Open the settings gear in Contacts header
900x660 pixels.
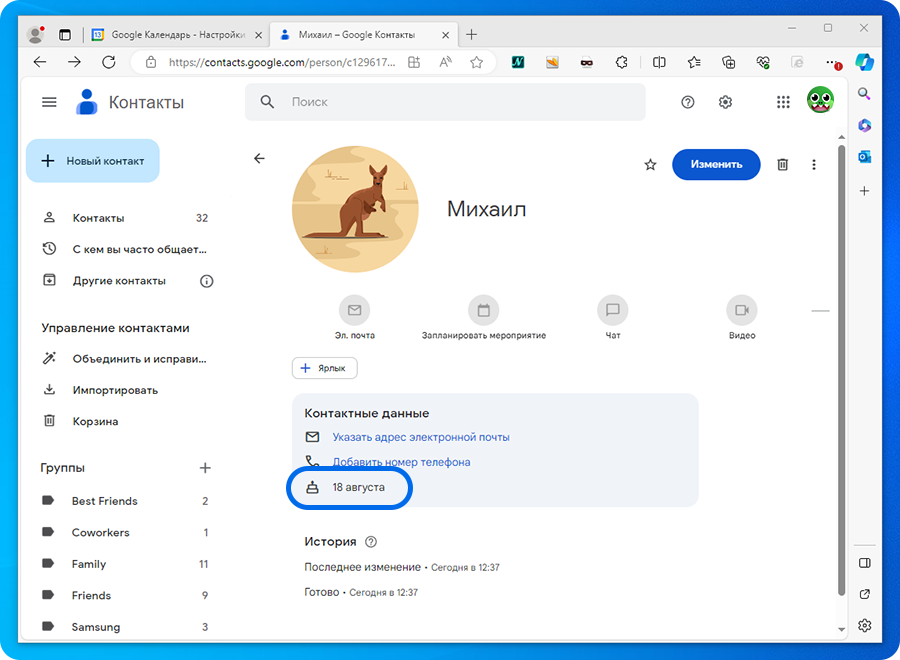coord(726,102)
